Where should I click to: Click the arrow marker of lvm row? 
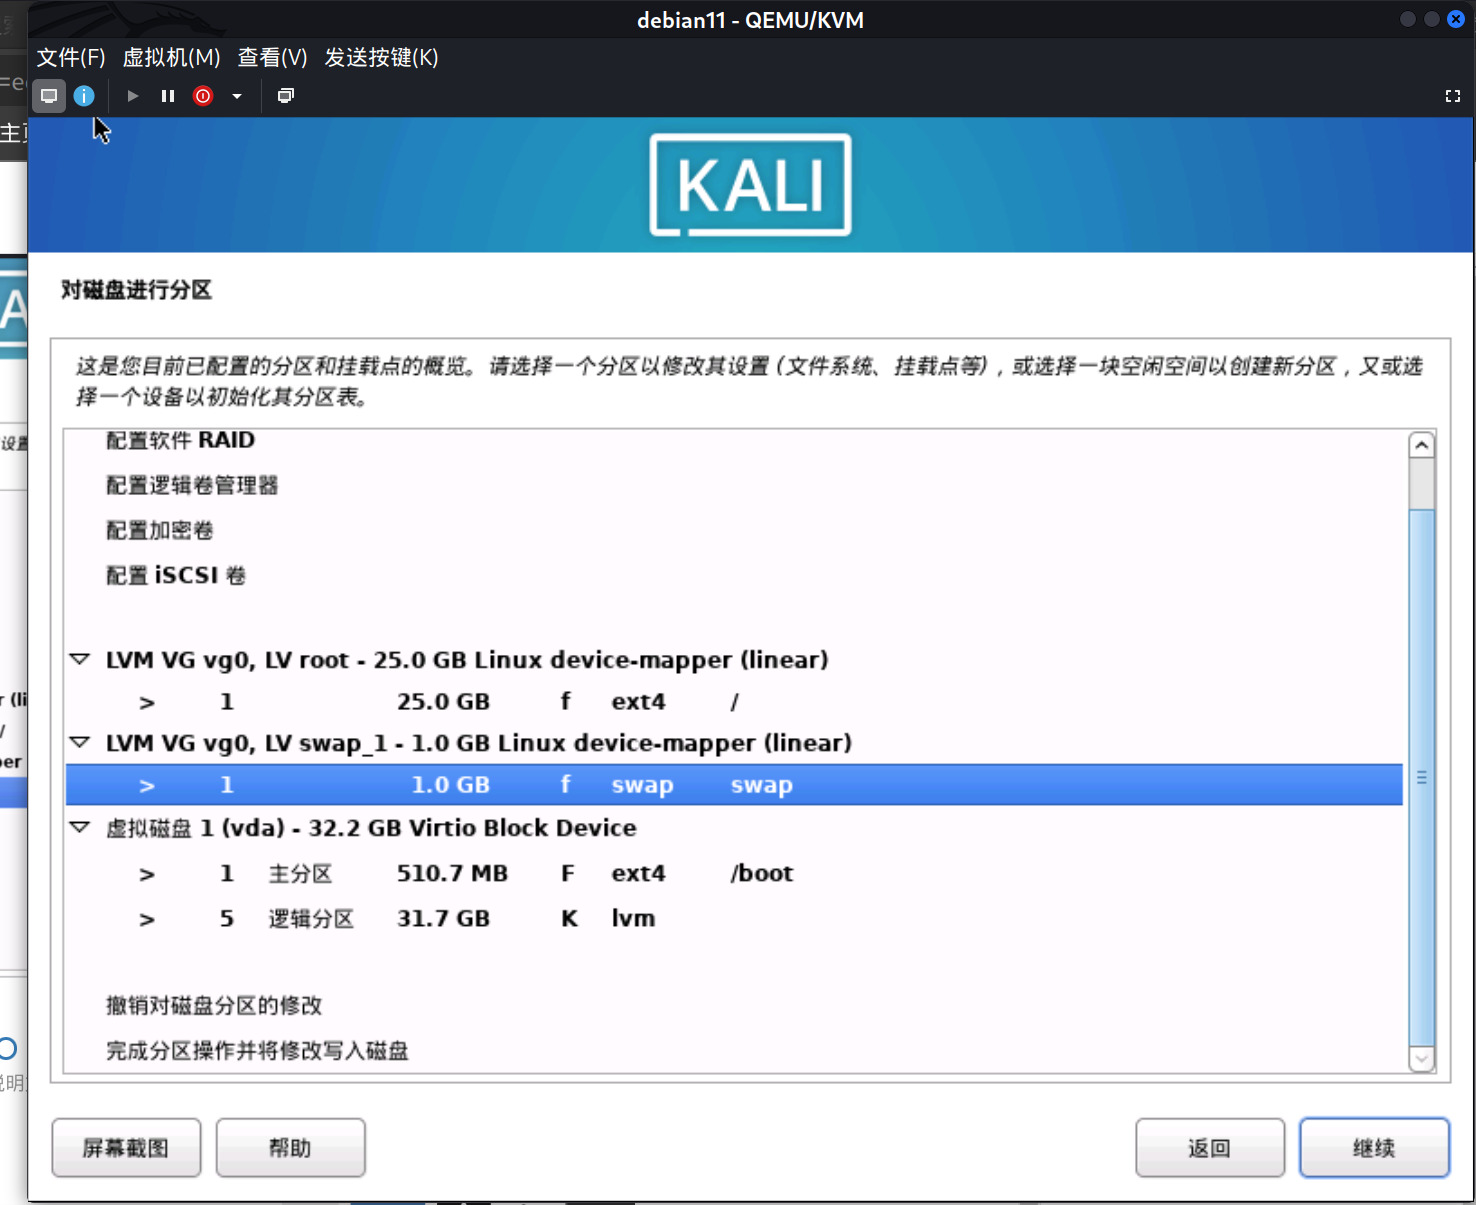pyautogui.click(x=147, y=919)
